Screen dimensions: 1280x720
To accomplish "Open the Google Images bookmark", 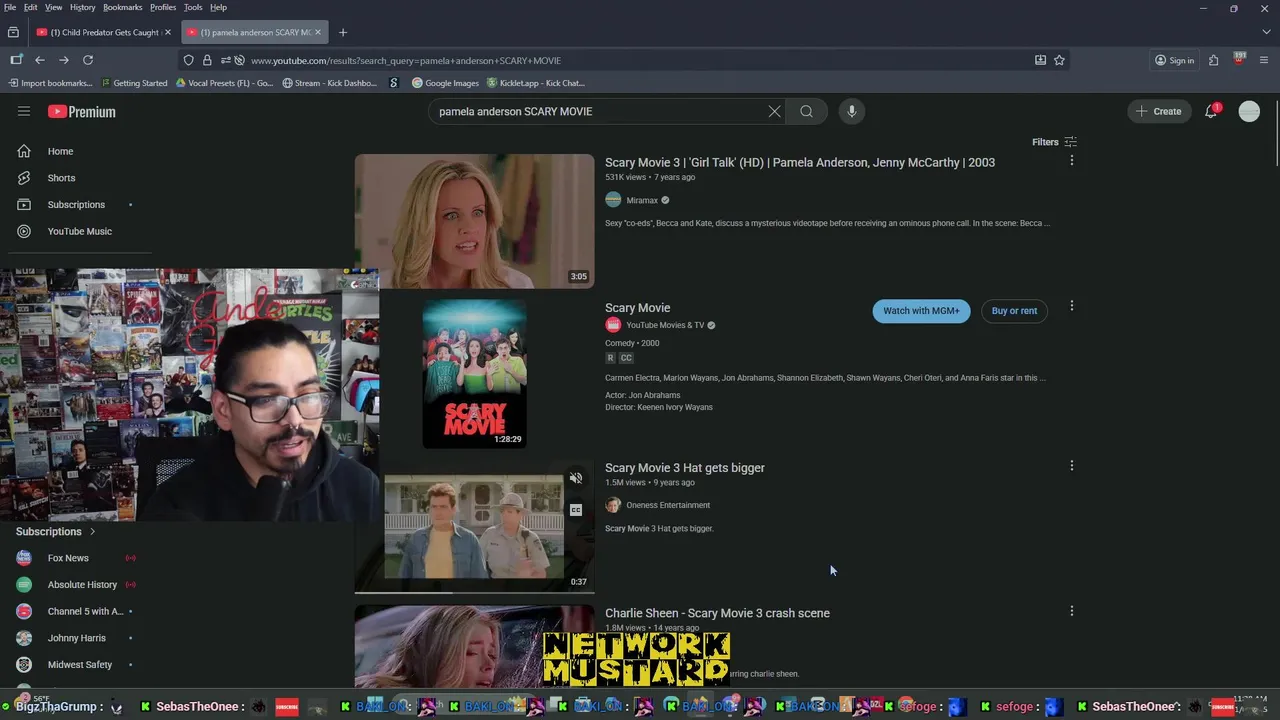I will [445, 83].
